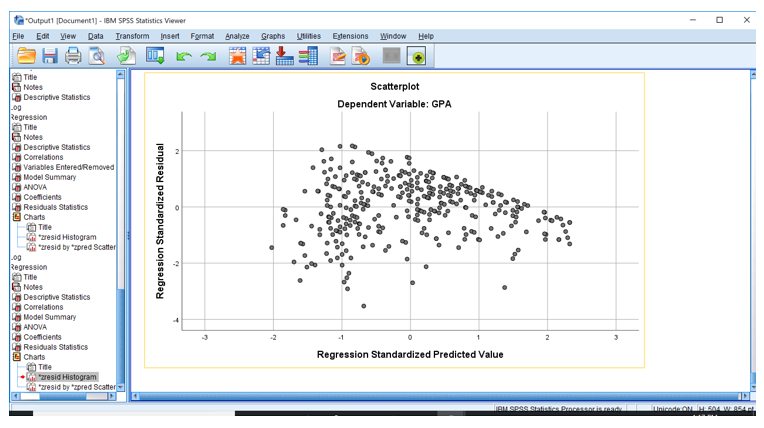This screenshot has height=428, width=764.
Task: Click the Go to Data star icon
Action: pos(237,57)
